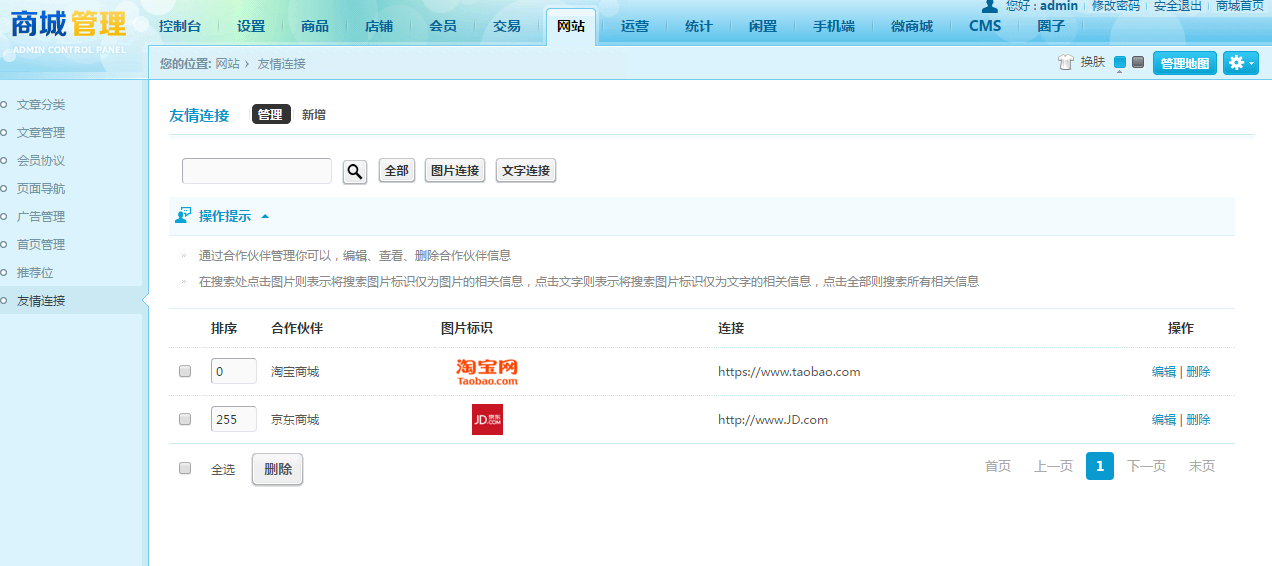Open the 微商城 top menu
This screenshot has height=566, width=1272.
912,26
